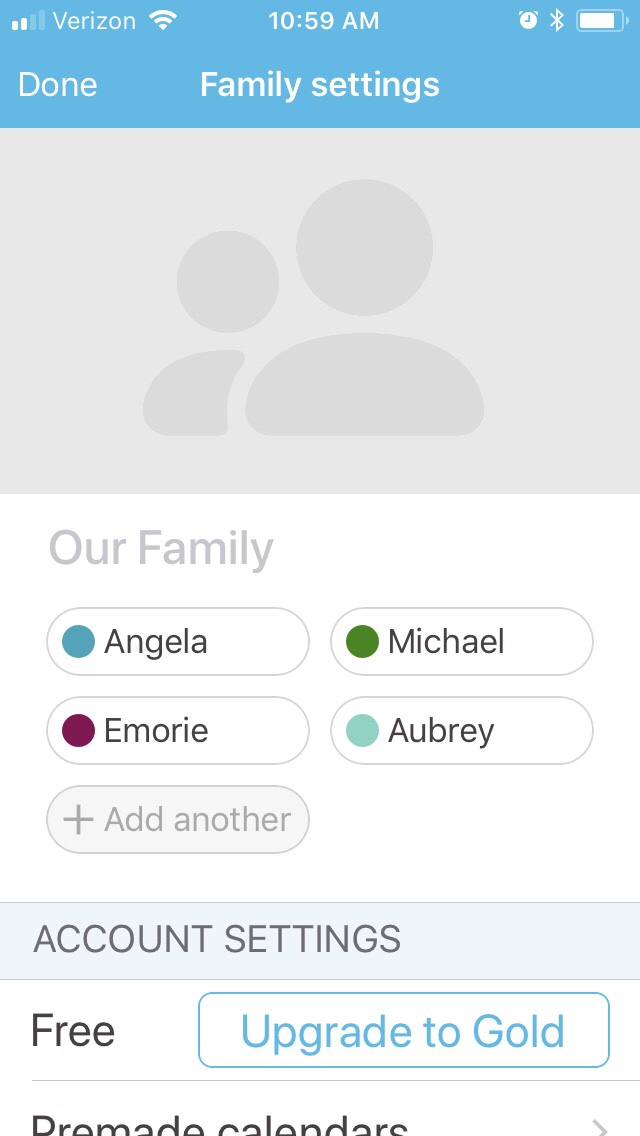Select Michael's green color dot
The image size is (640, 1136).
tap(362, 641)
